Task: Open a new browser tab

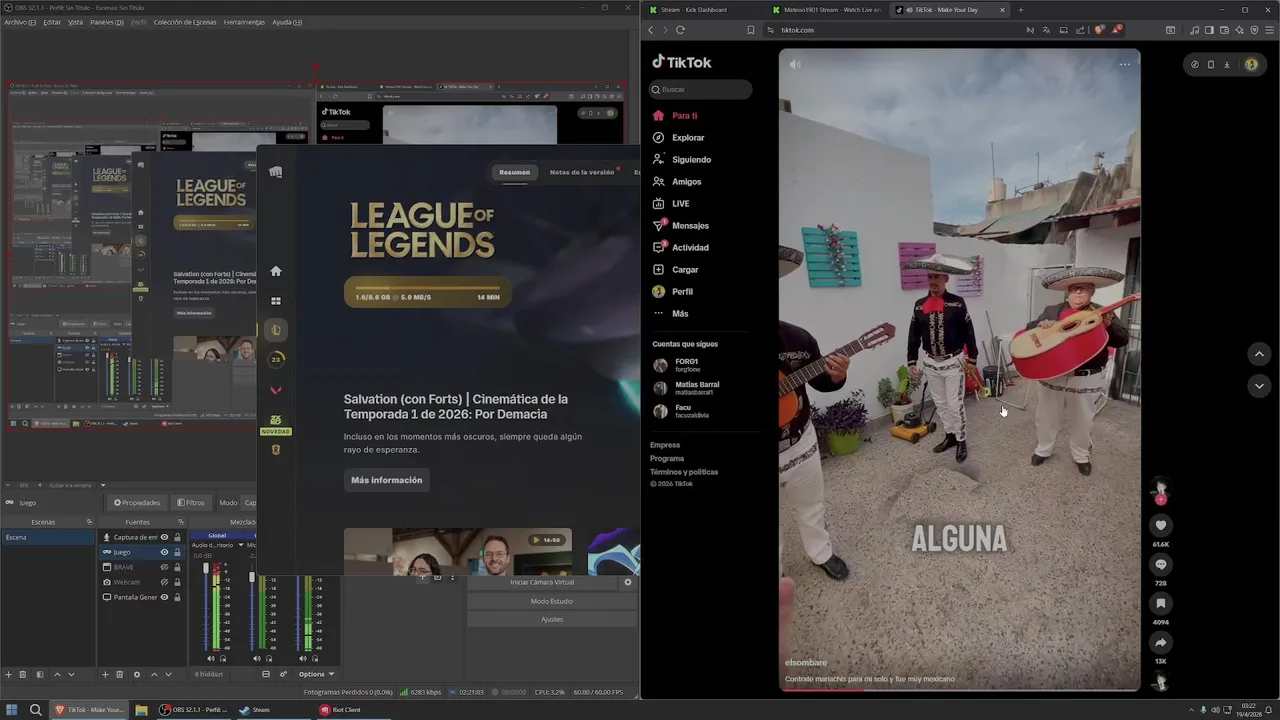Action: click(x=1020, y=10)
